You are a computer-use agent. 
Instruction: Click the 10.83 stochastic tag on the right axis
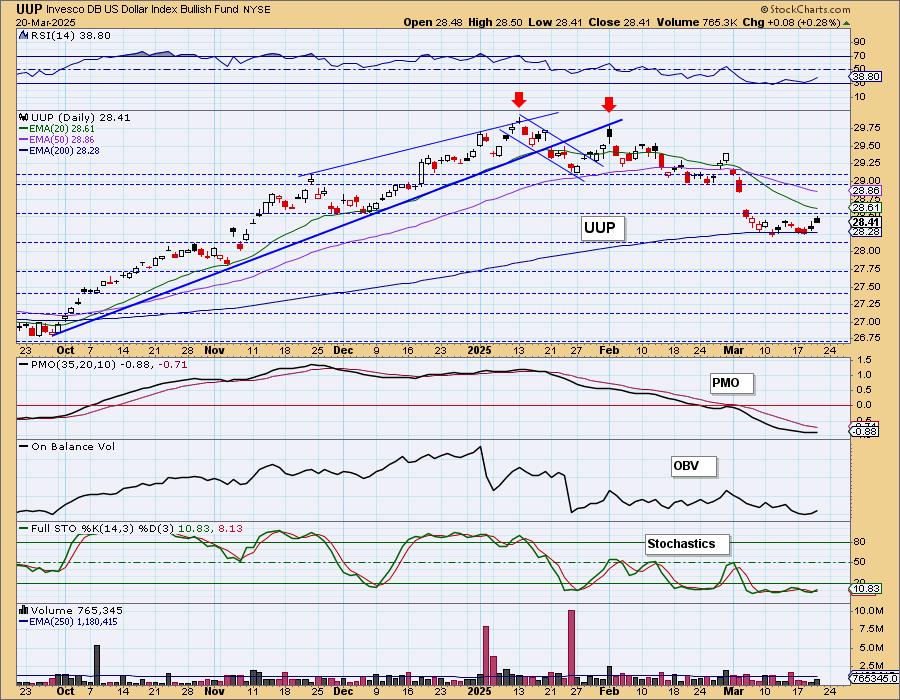(x=866, y=589)
